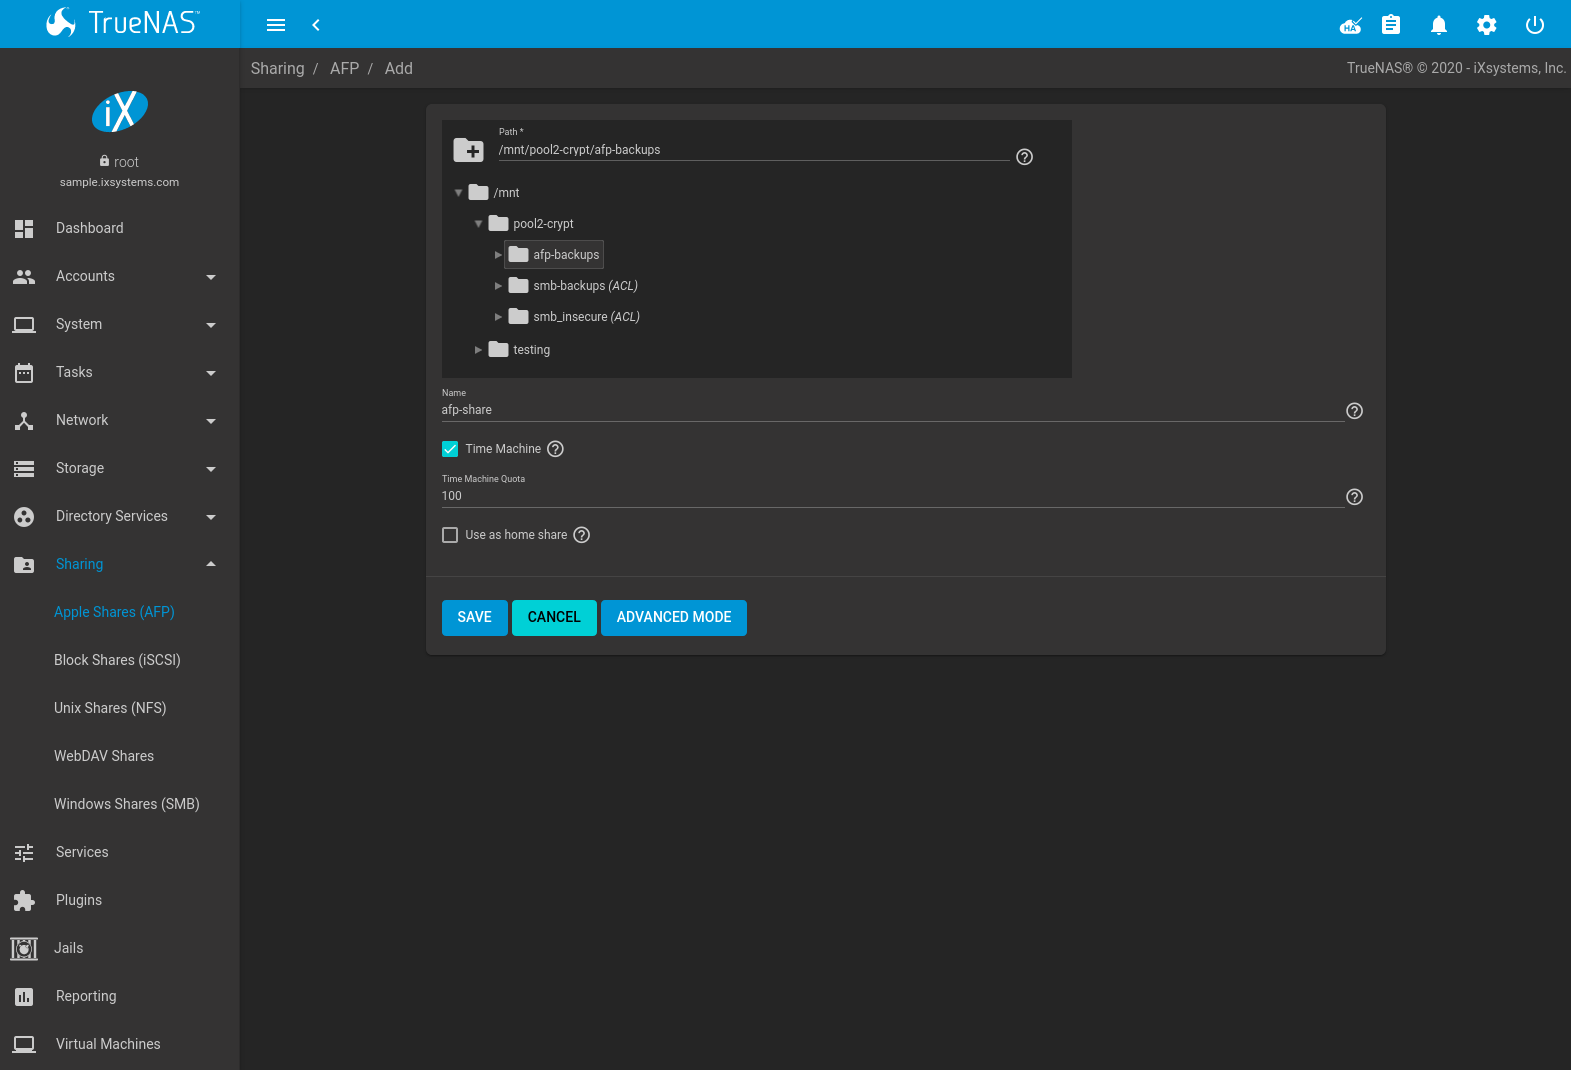Open the task manager clipboard icon
Image resolution: width=1571 pixels, height=1070 pixels.
[1391, 25]
